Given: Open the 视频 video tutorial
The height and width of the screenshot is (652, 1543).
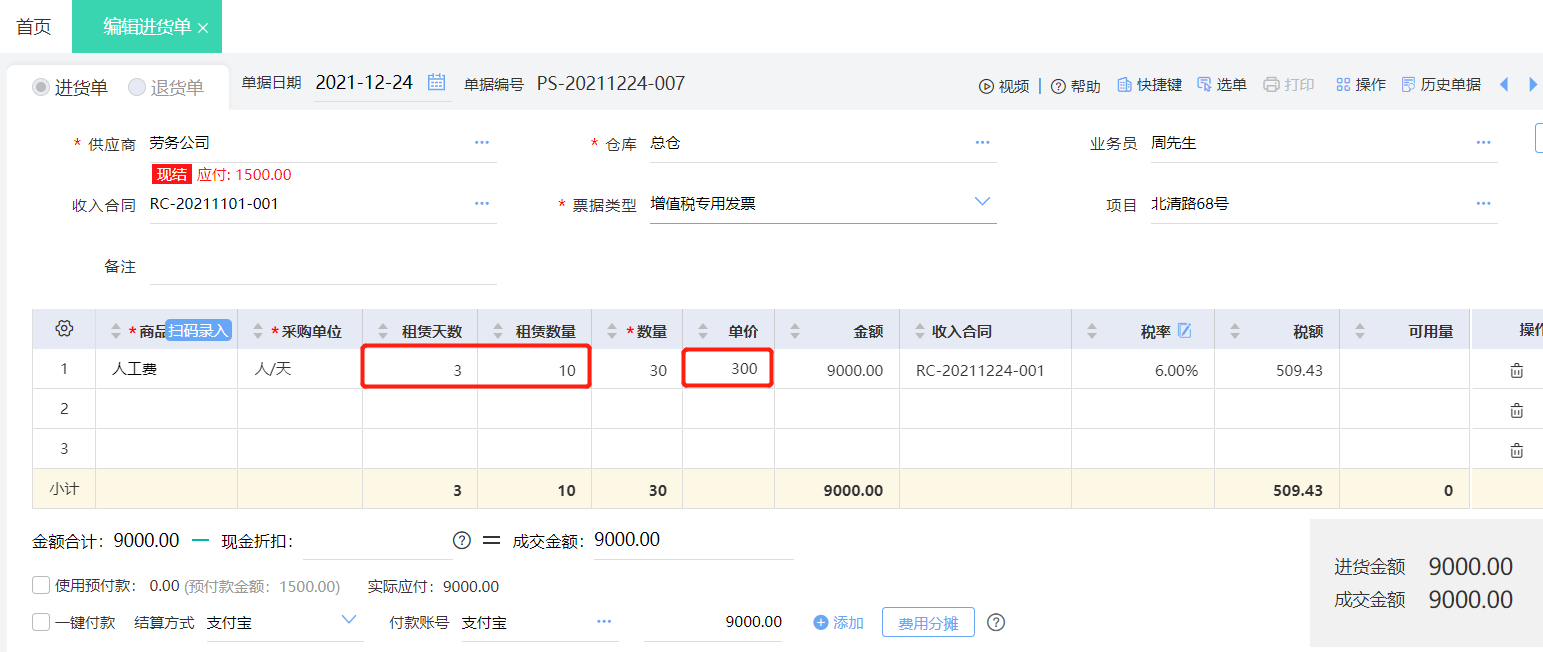Looking at the screenshot, I should point(1004,86).
